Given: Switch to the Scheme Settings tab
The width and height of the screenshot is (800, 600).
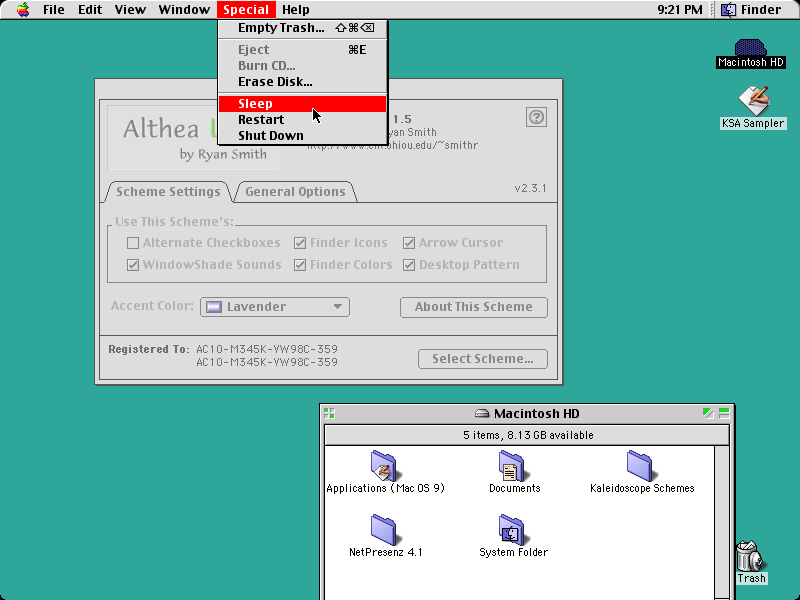Looking at the screenshot, I should tap(168, 192).
